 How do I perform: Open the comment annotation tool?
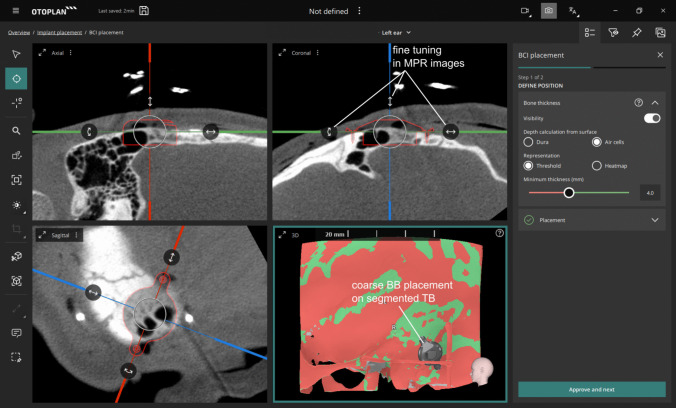(x=16, y=333)
